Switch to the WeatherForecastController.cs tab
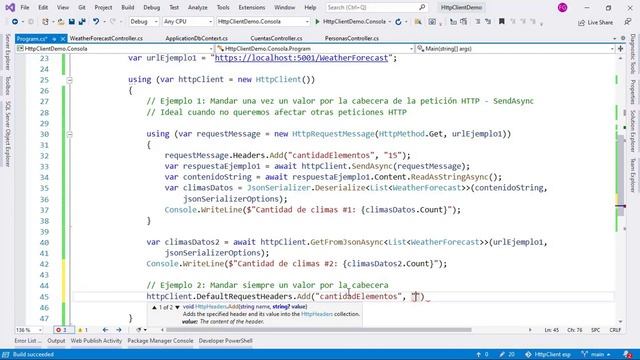 (106, 38)
